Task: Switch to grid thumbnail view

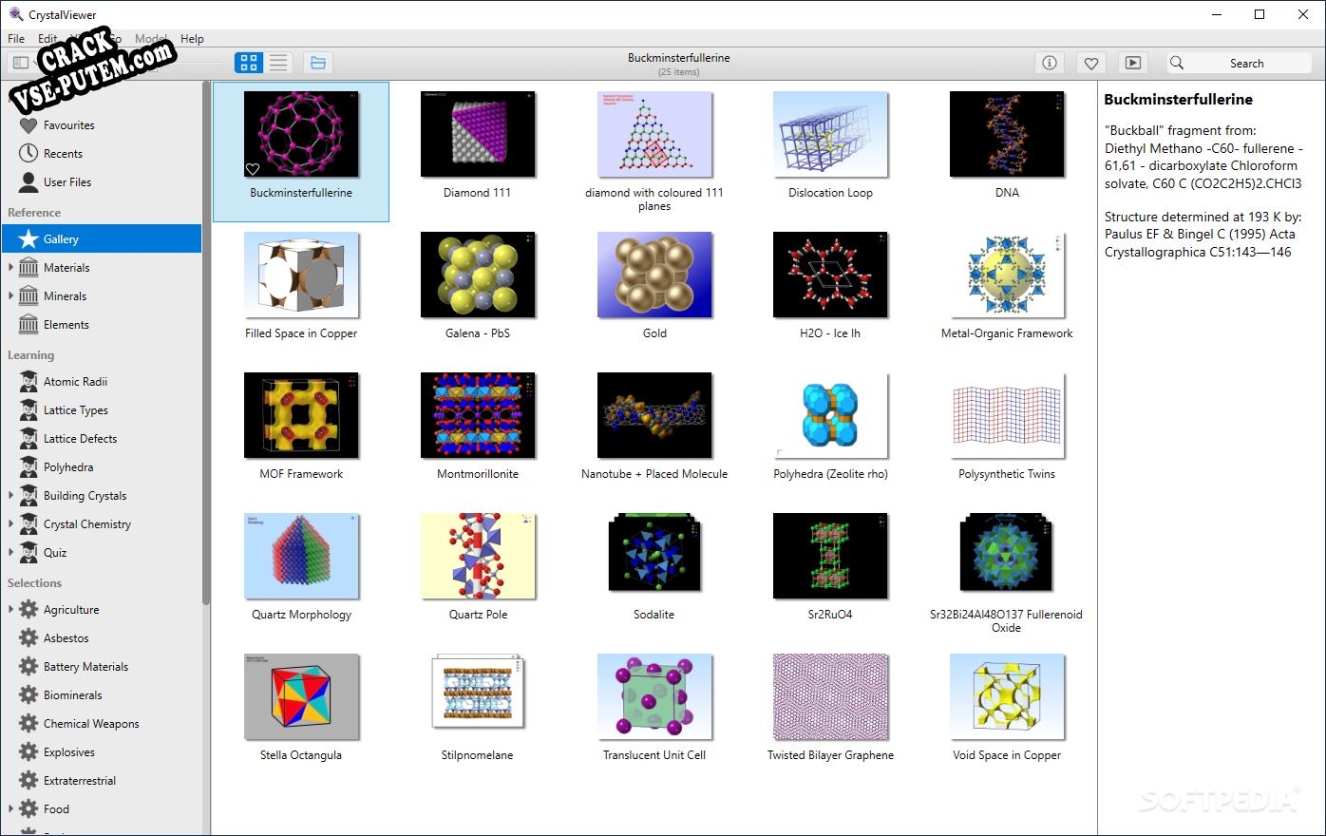Action: 249,63
